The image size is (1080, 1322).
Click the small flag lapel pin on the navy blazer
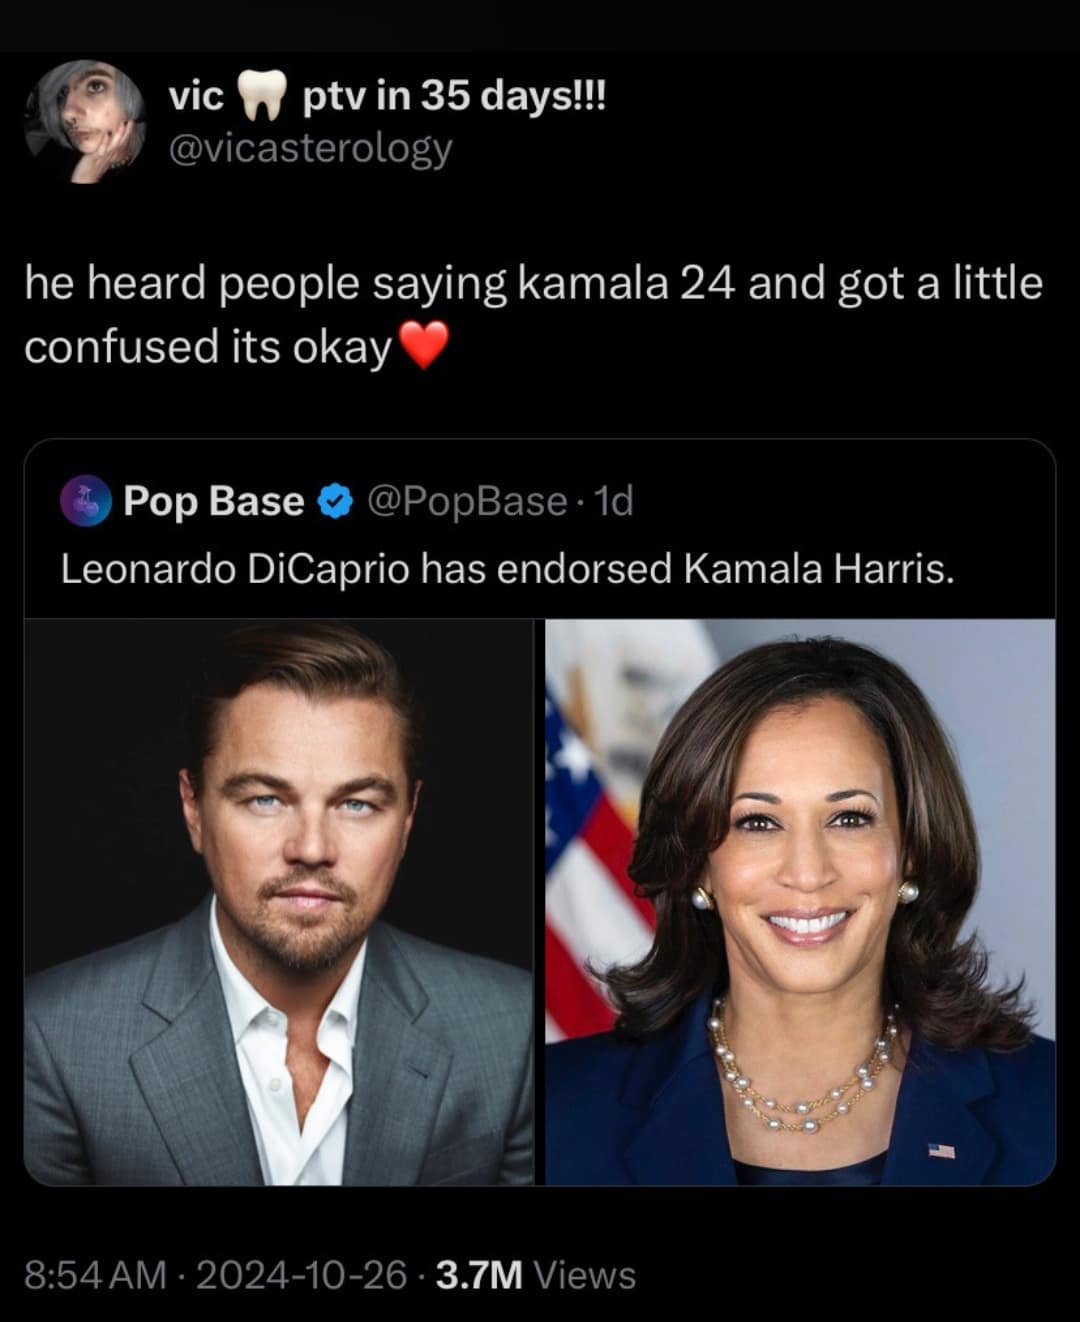pyautogui.click(x=941, y=1151)
